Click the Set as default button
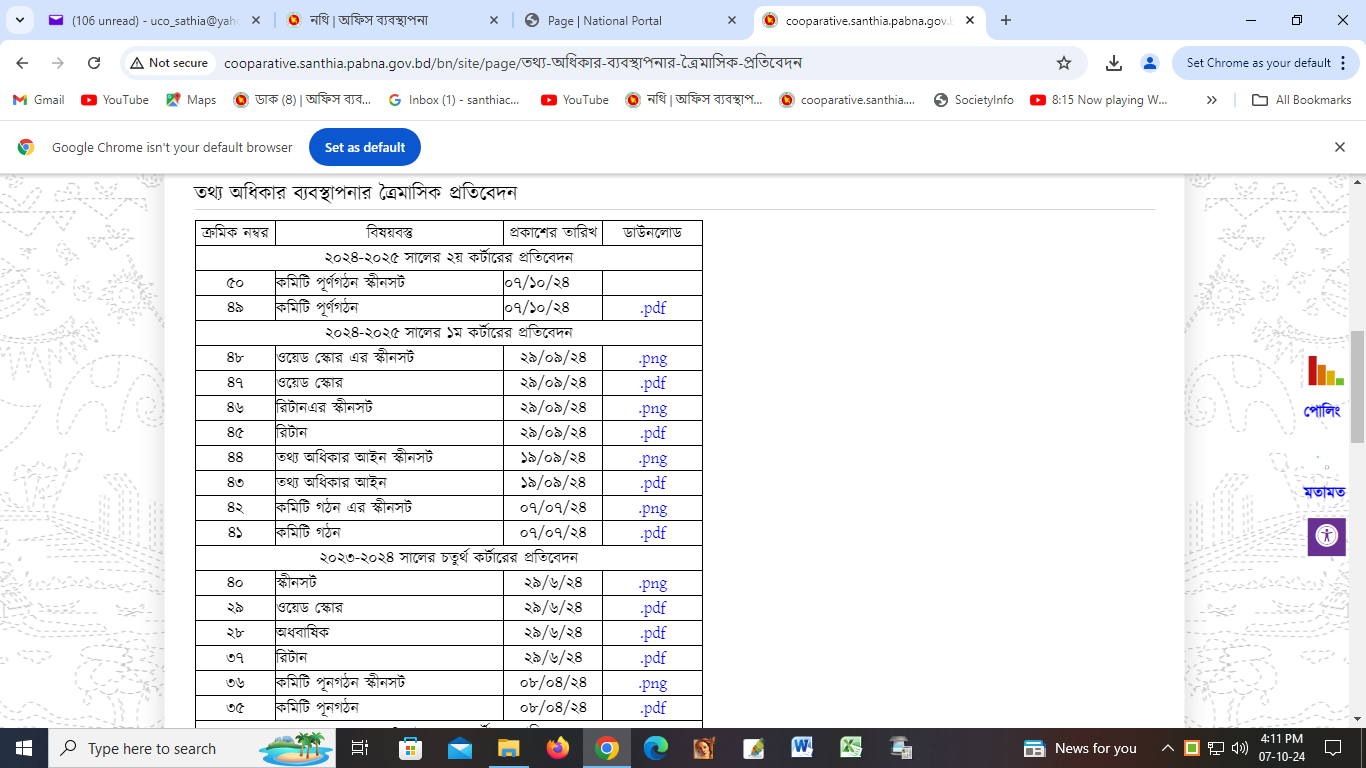Viewport: 1366px width, 768px height. point(364,147)
